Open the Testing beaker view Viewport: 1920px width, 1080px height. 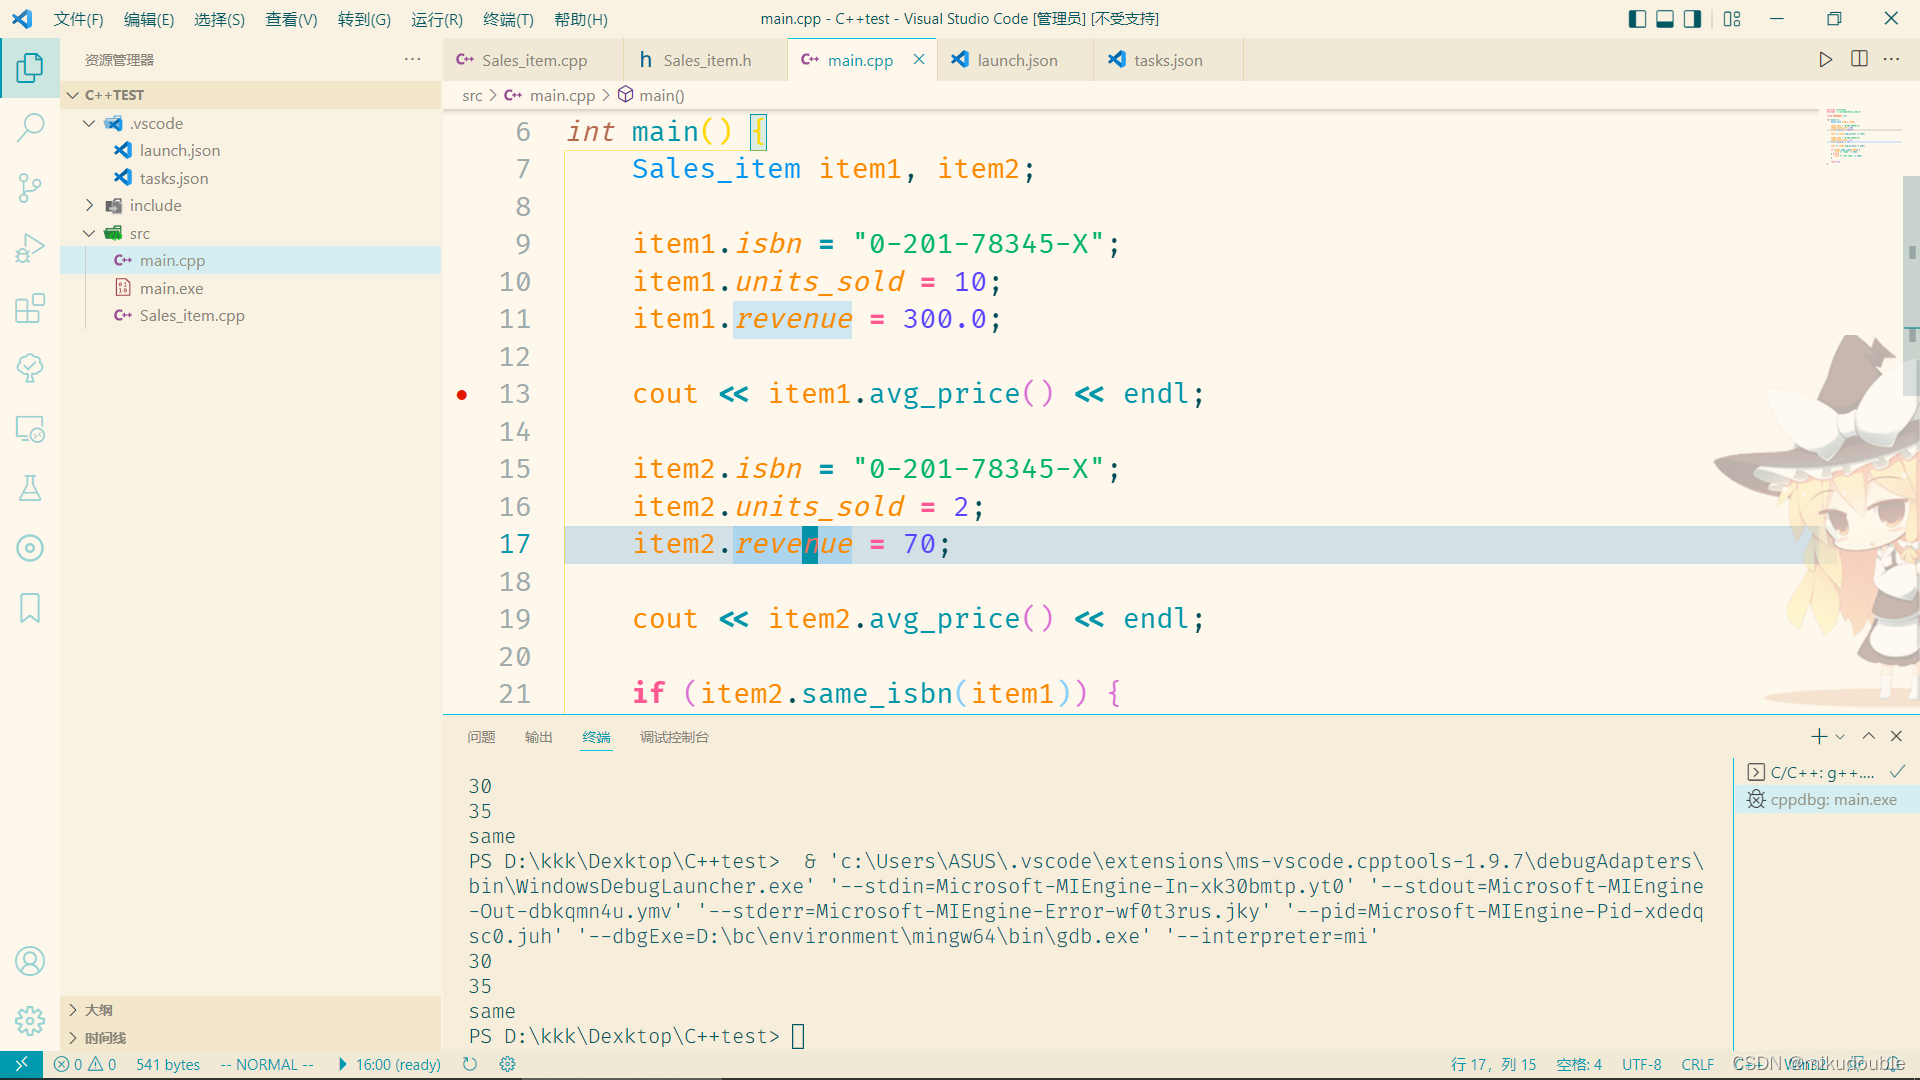[30, 488]
